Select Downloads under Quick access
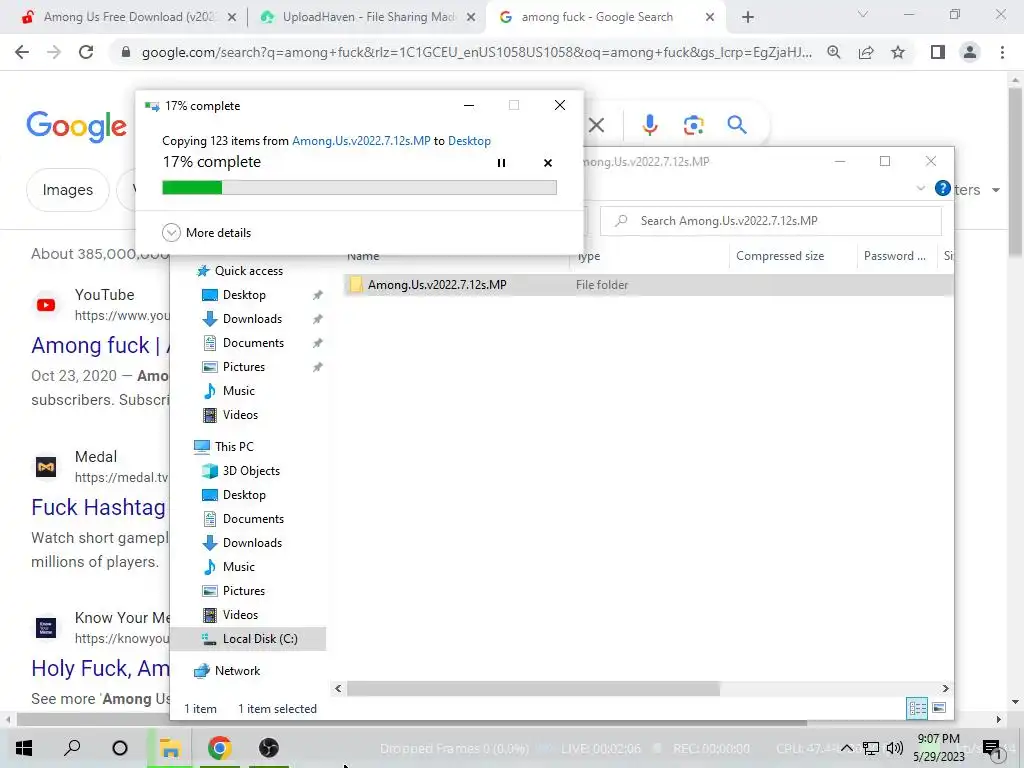This screenshot has width=1024, height=768. [252, 319]
